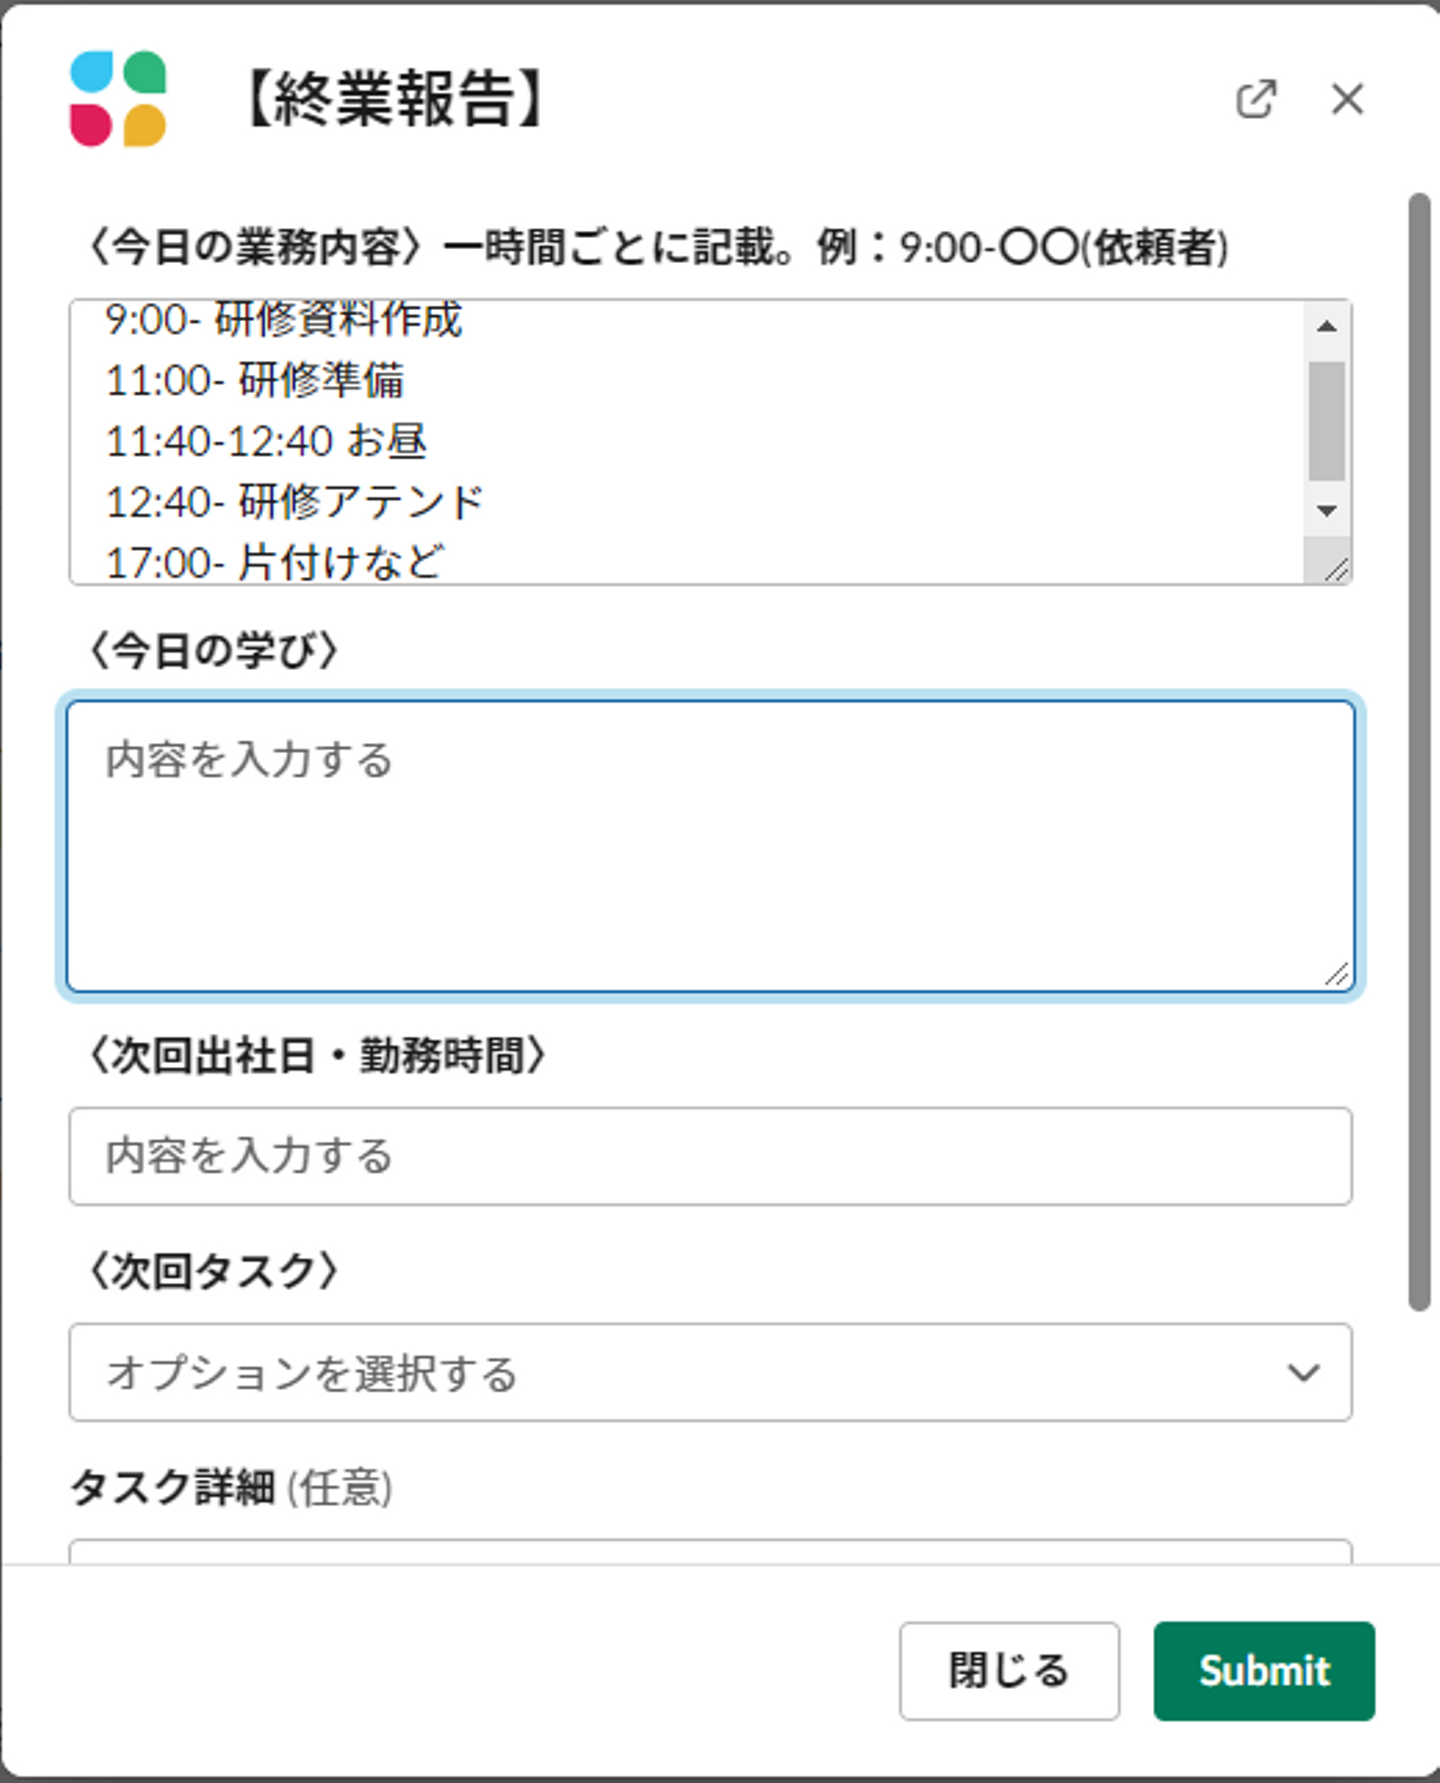Place cursor on the 17:00- 片付けなど line
This screenshot has height=1783, width=1440.
275,563
